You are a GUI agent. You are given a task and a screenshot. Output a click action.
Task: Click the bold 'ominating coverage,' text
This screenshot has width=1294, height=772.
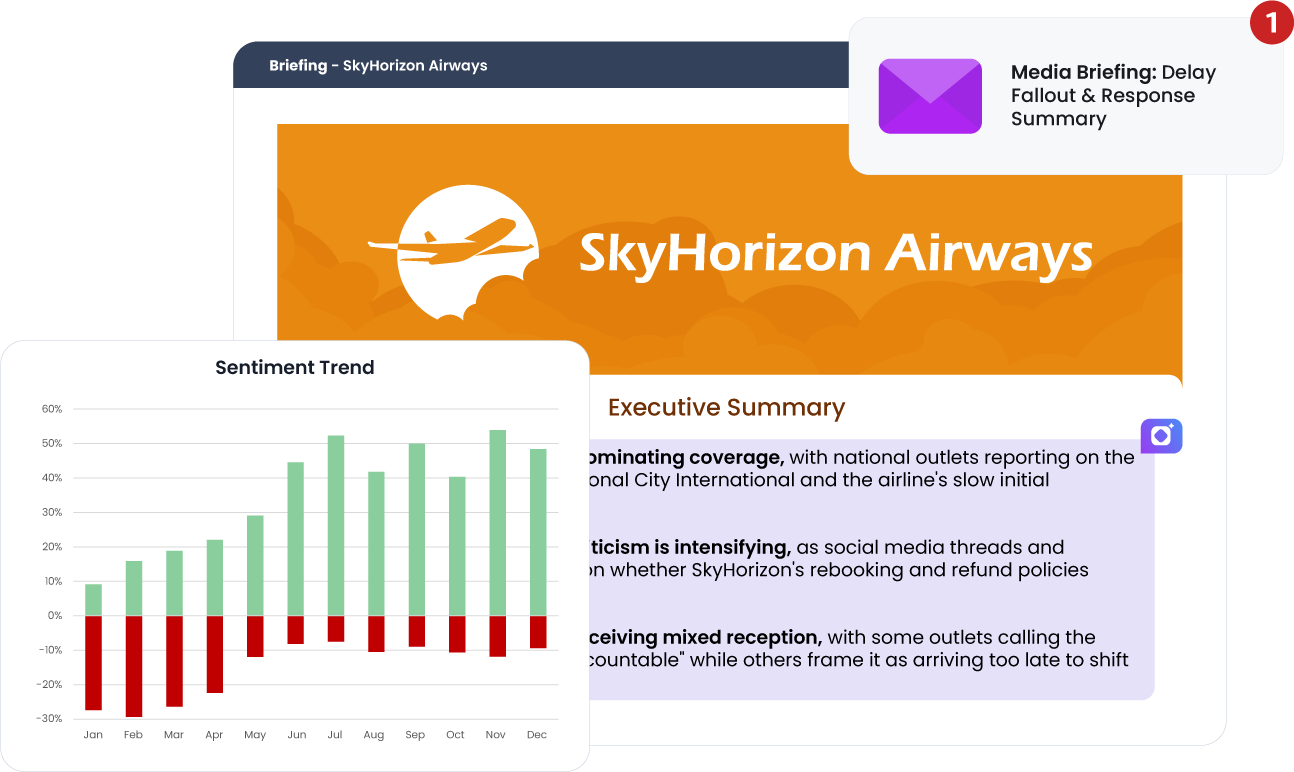(x=687, y=458)
